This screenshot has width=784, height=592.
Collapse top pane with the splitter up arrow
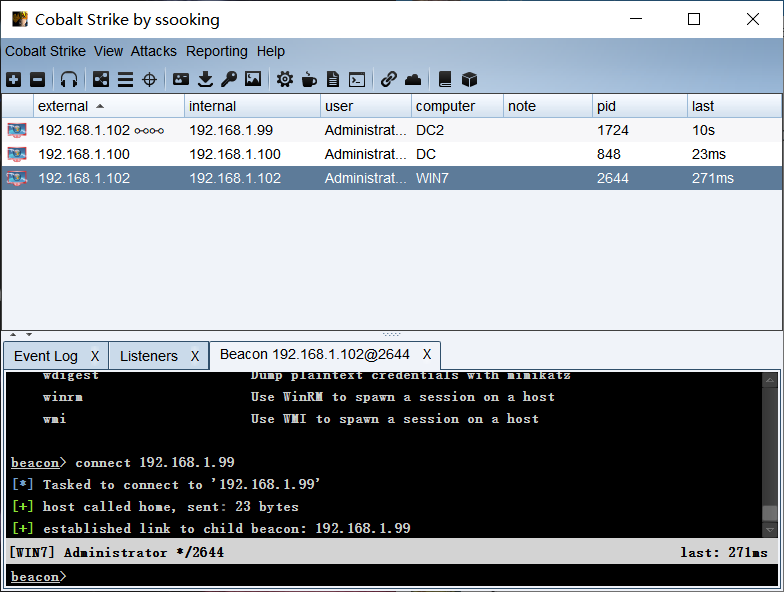pos(14,334)
